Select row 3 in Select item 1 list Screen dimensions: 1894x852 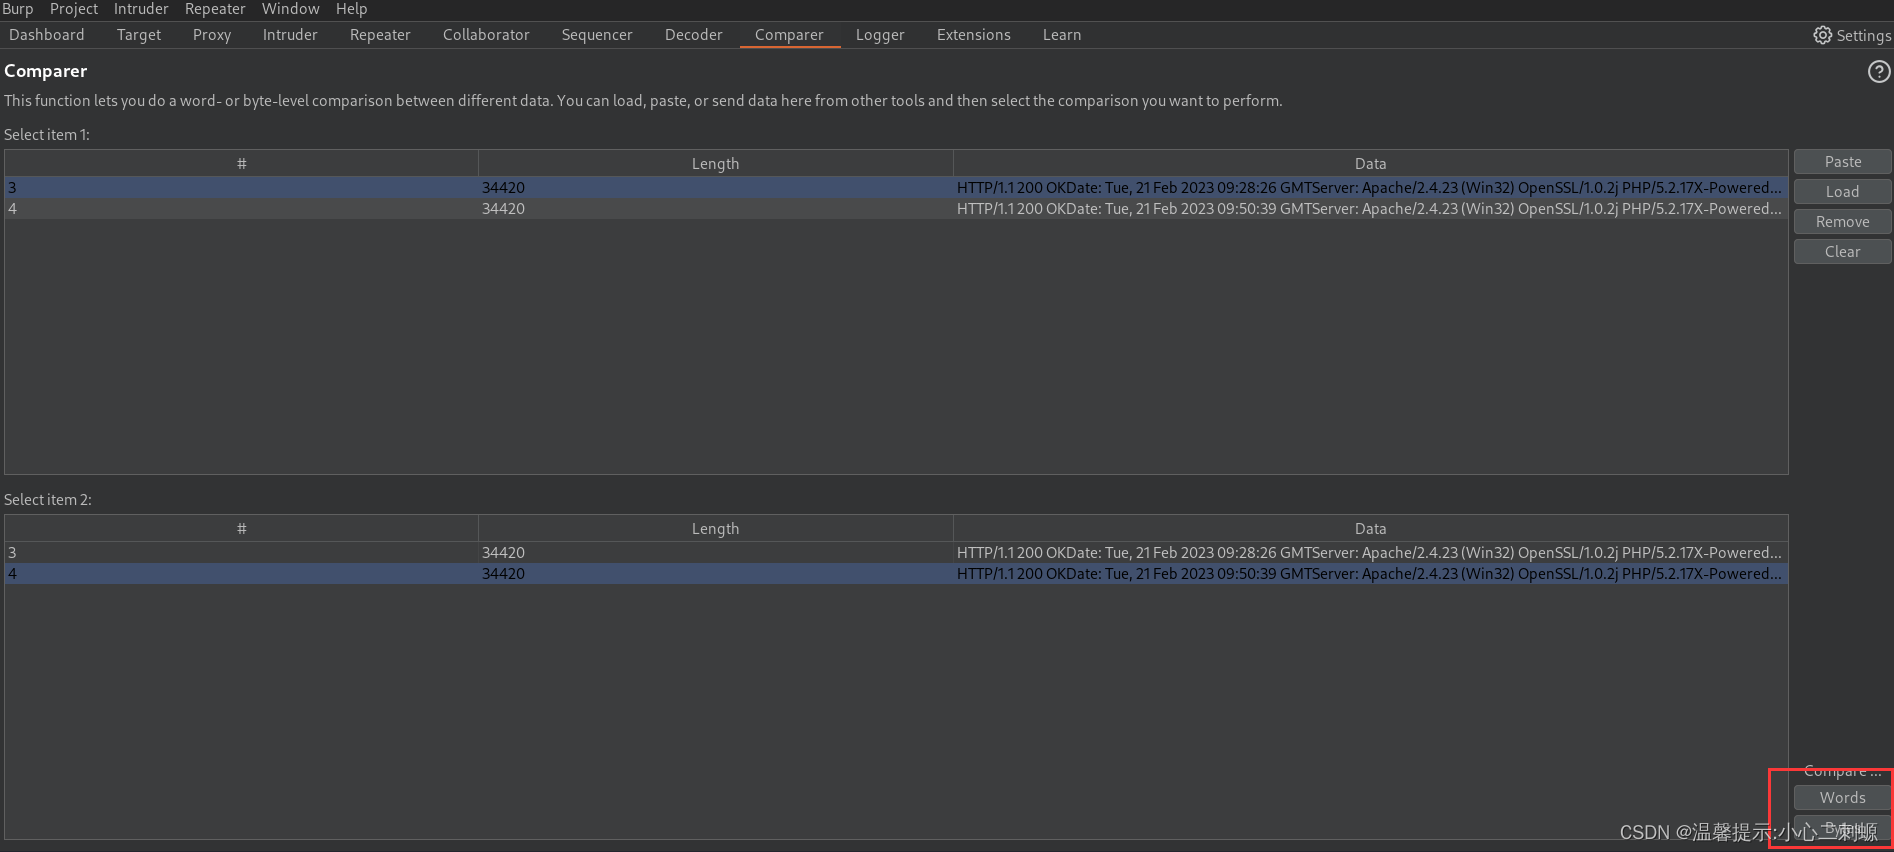[896, 188]
